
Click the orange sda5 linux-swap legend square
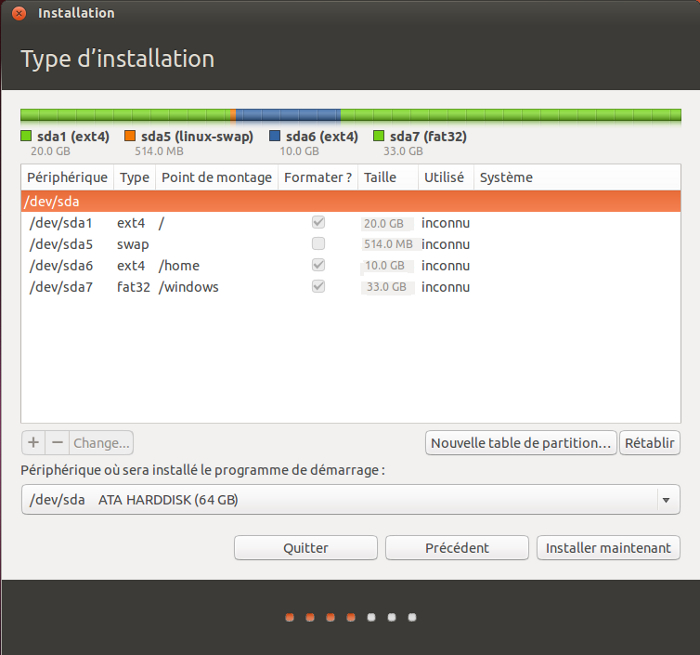click(x=130, y=137)
